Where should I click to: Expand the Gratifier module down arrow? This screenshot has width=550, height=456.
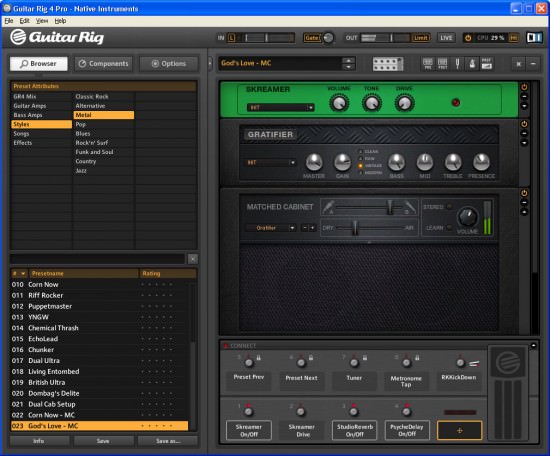(x=524, y=143)
